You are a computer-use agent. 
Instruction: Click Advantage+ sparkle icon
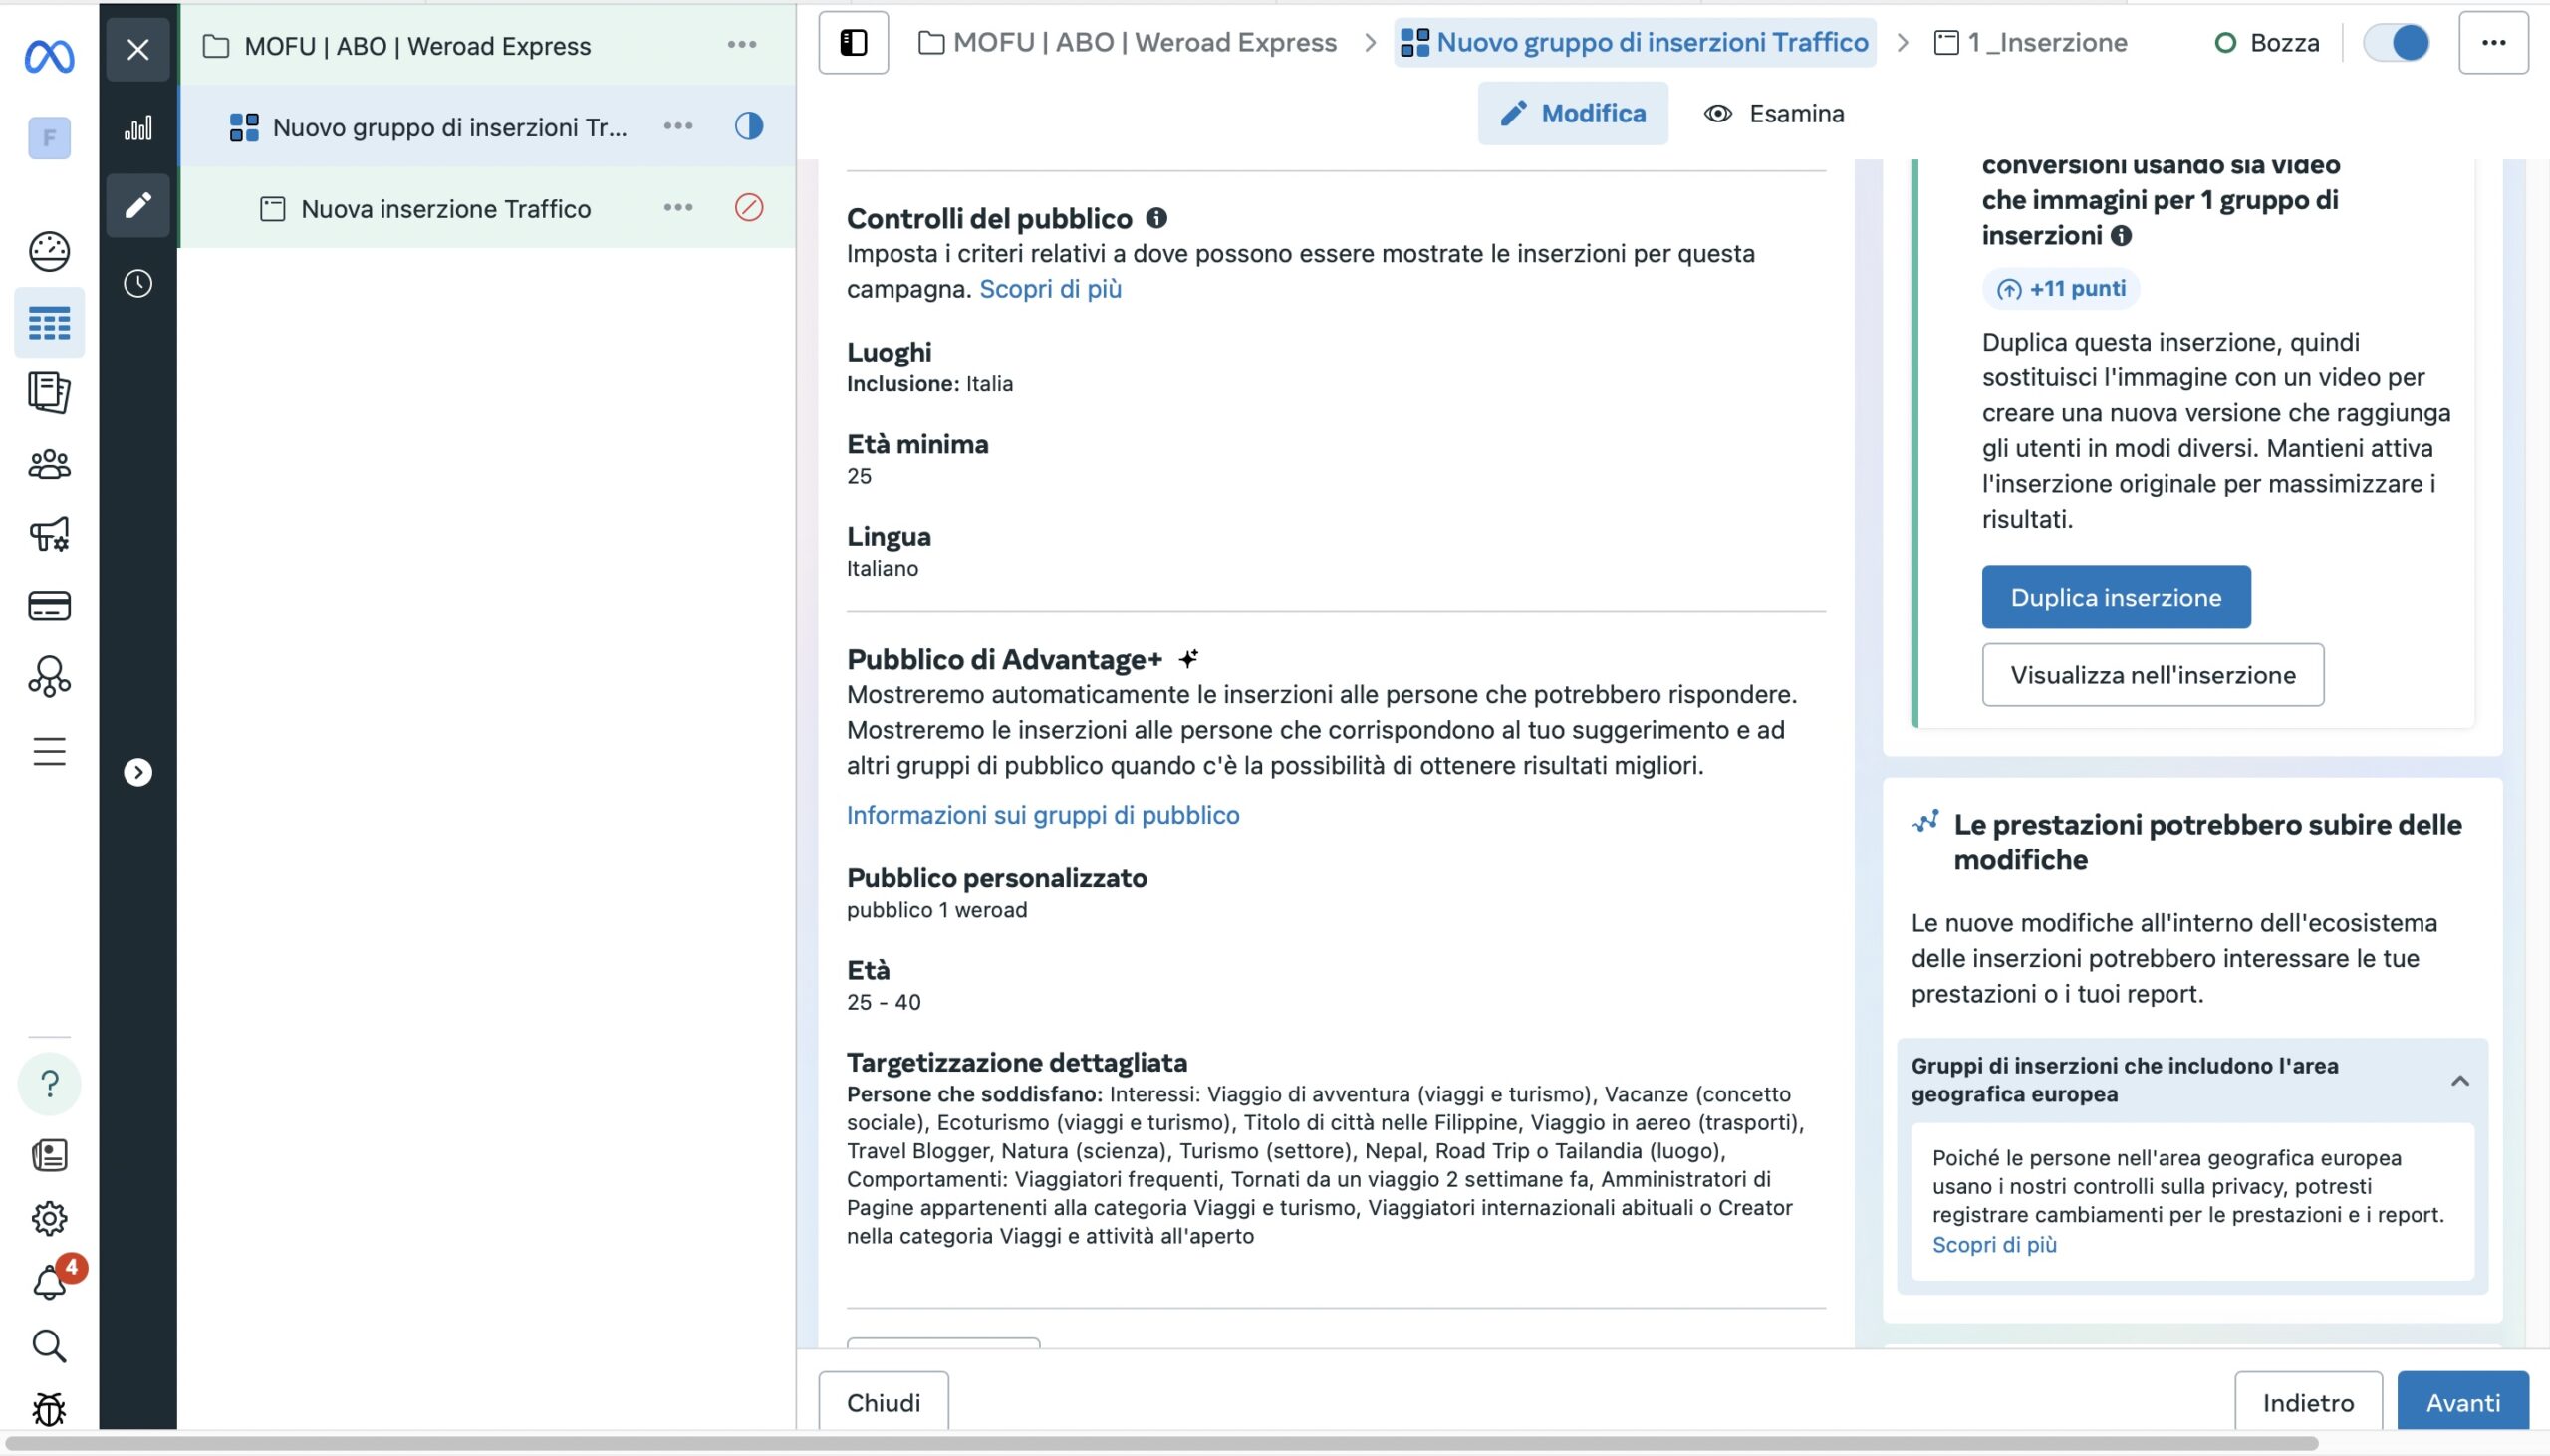tap(1188, 659)
